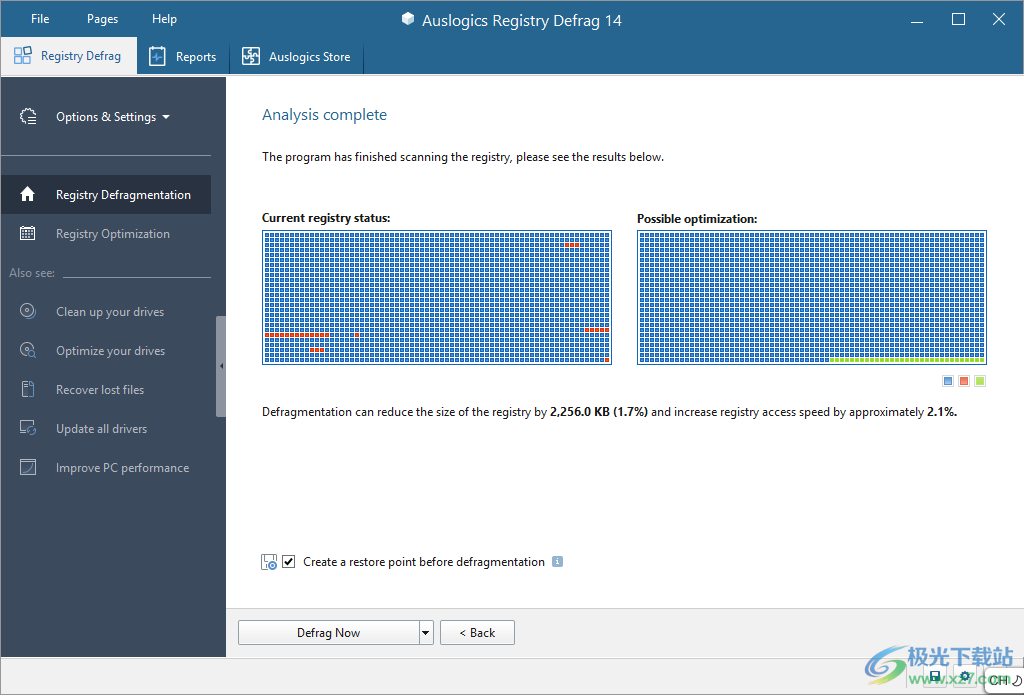
Task: Launch the Optimize your drives tool
Action: click(110, 350)
